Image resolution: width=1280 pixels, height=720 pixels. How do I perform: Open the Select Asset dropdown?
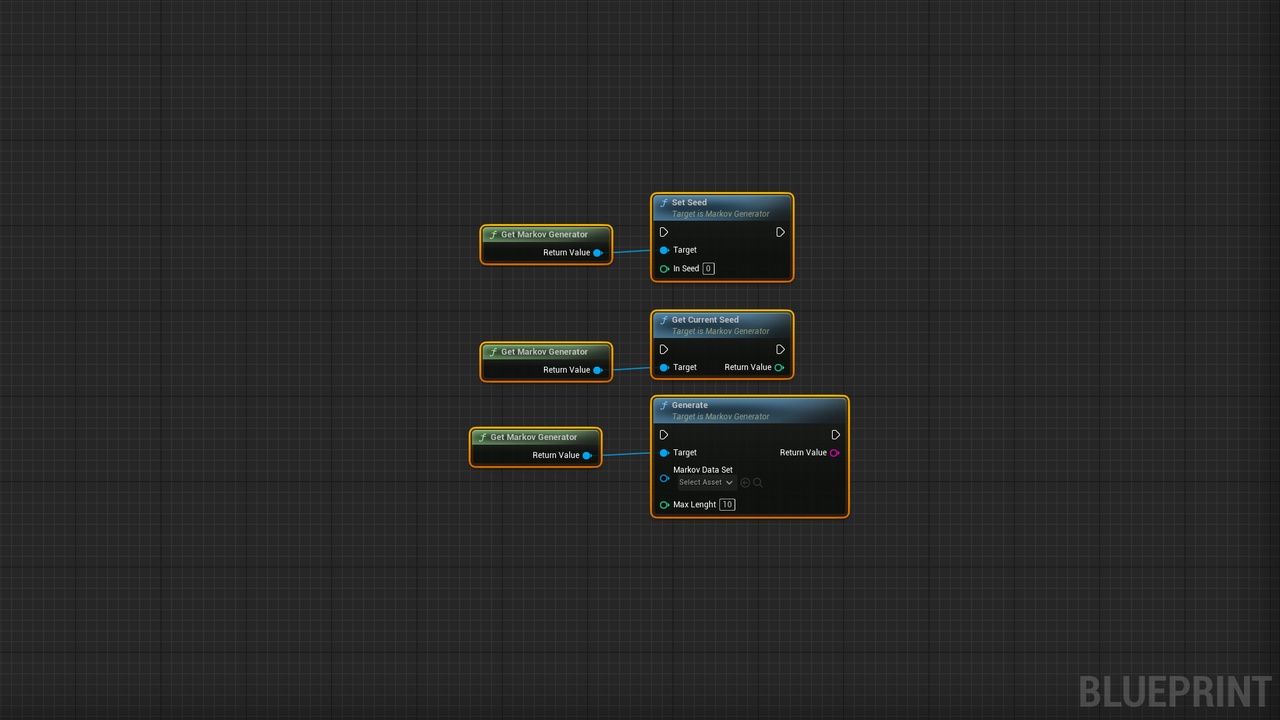tap(706, 482)
